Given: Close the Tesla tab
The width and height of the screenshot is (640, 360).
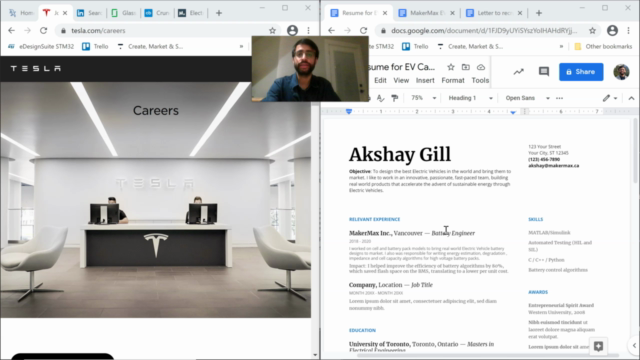Looking at the screenshot, I should pyautogui.click(x=65, y=13).
